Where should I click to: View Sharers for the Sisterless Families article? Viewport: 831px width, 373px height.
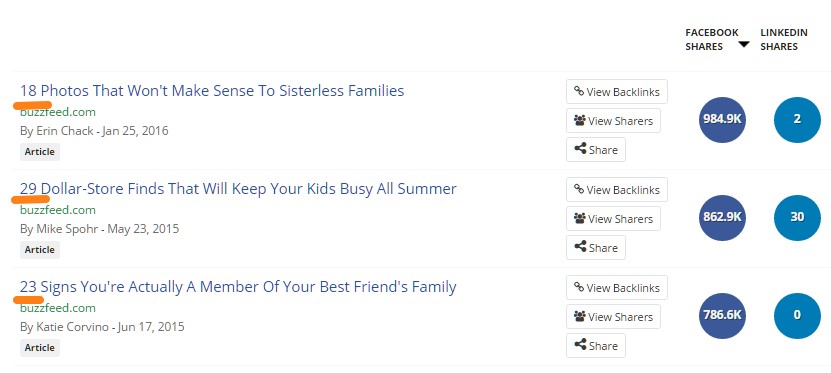[613, 121]
